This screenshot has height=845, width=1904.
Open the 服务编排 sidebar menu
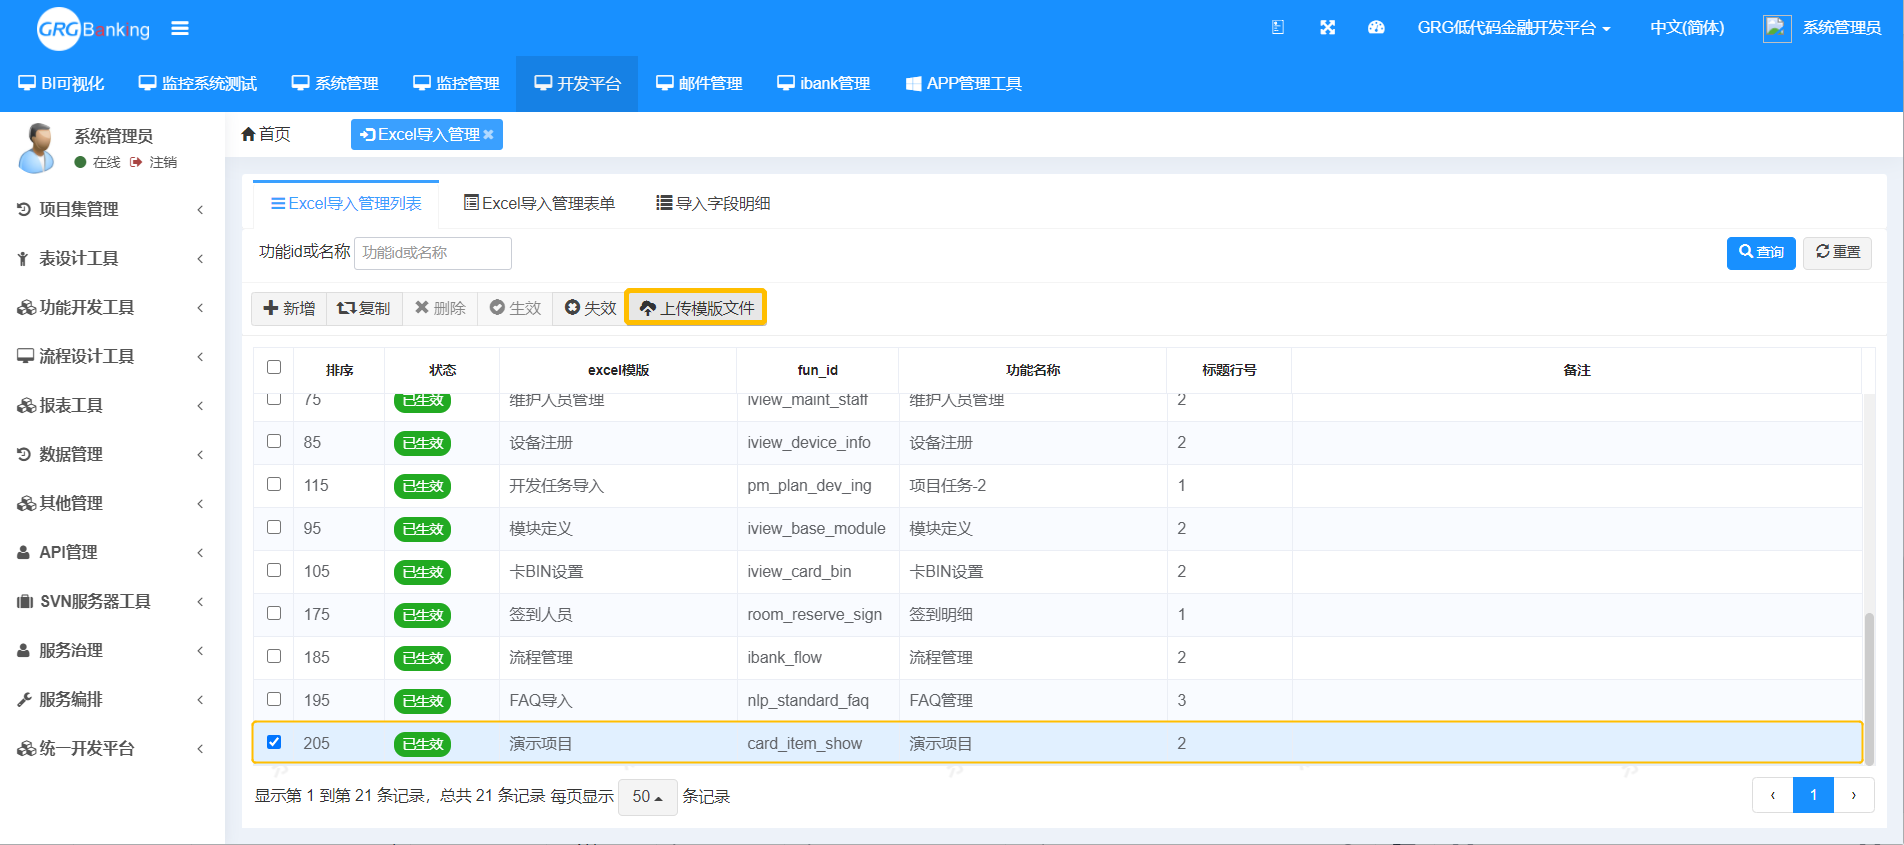112,699
